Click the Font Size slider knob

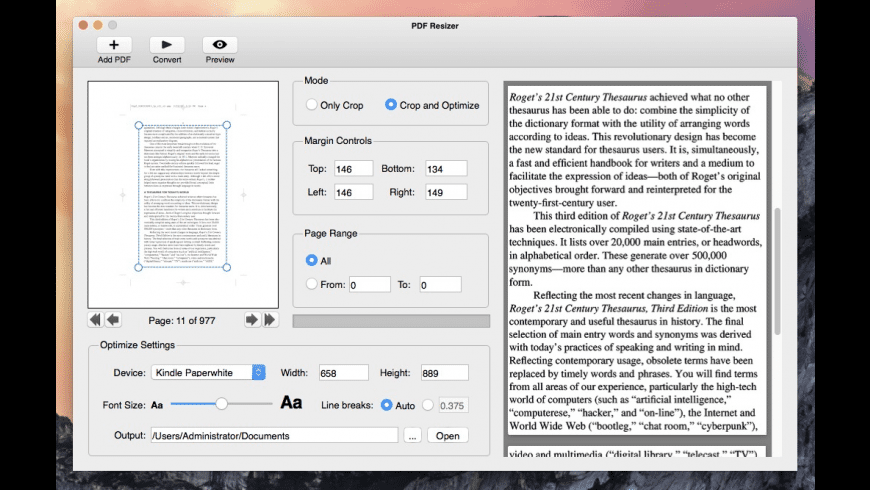[221, 403]
